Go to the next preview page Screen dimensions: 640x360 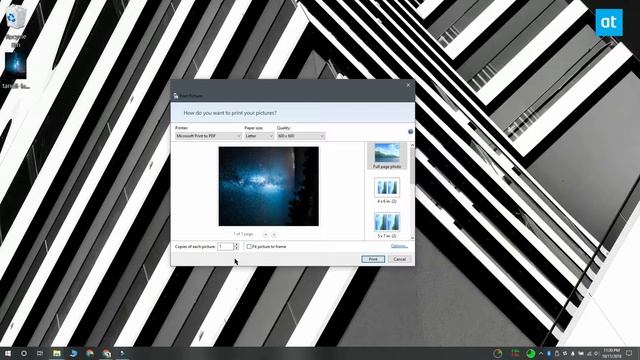(x=274, y=234)
